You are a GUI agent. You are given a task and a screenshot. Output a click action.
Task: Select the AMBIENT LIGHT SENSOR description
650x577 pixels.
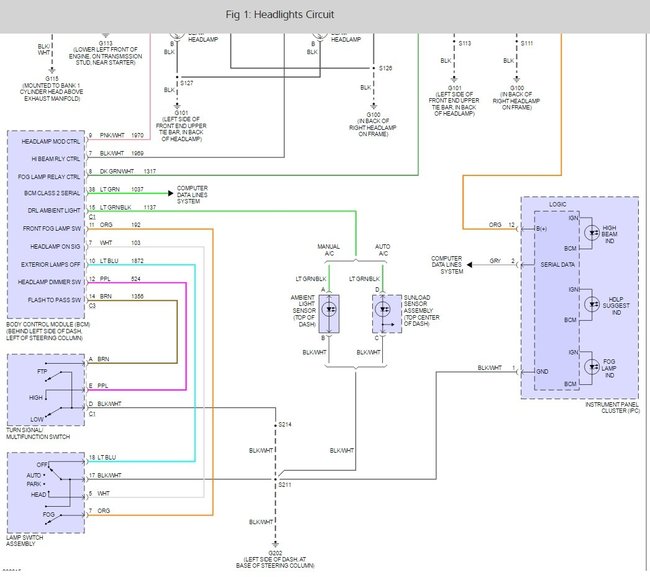(x=304, y=311)
